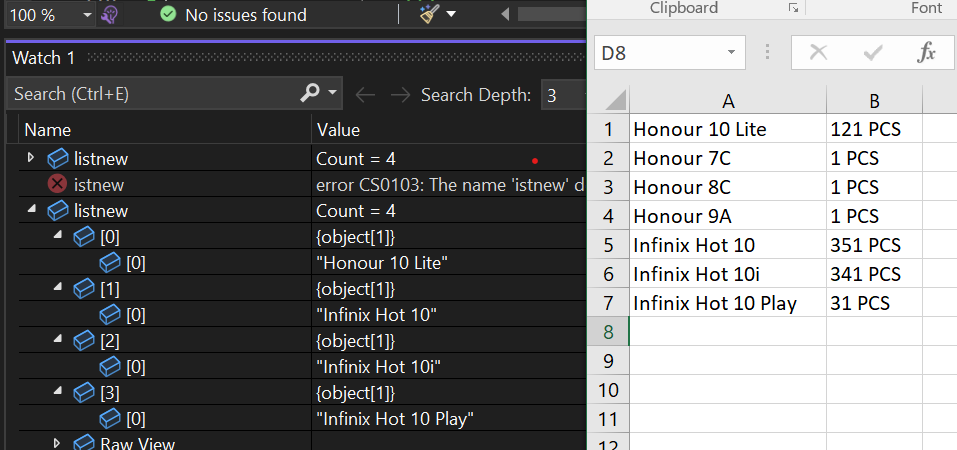Open the search options dropdown arrow
This screenshot has height=450, width=957.
click(x=332, y=93)
